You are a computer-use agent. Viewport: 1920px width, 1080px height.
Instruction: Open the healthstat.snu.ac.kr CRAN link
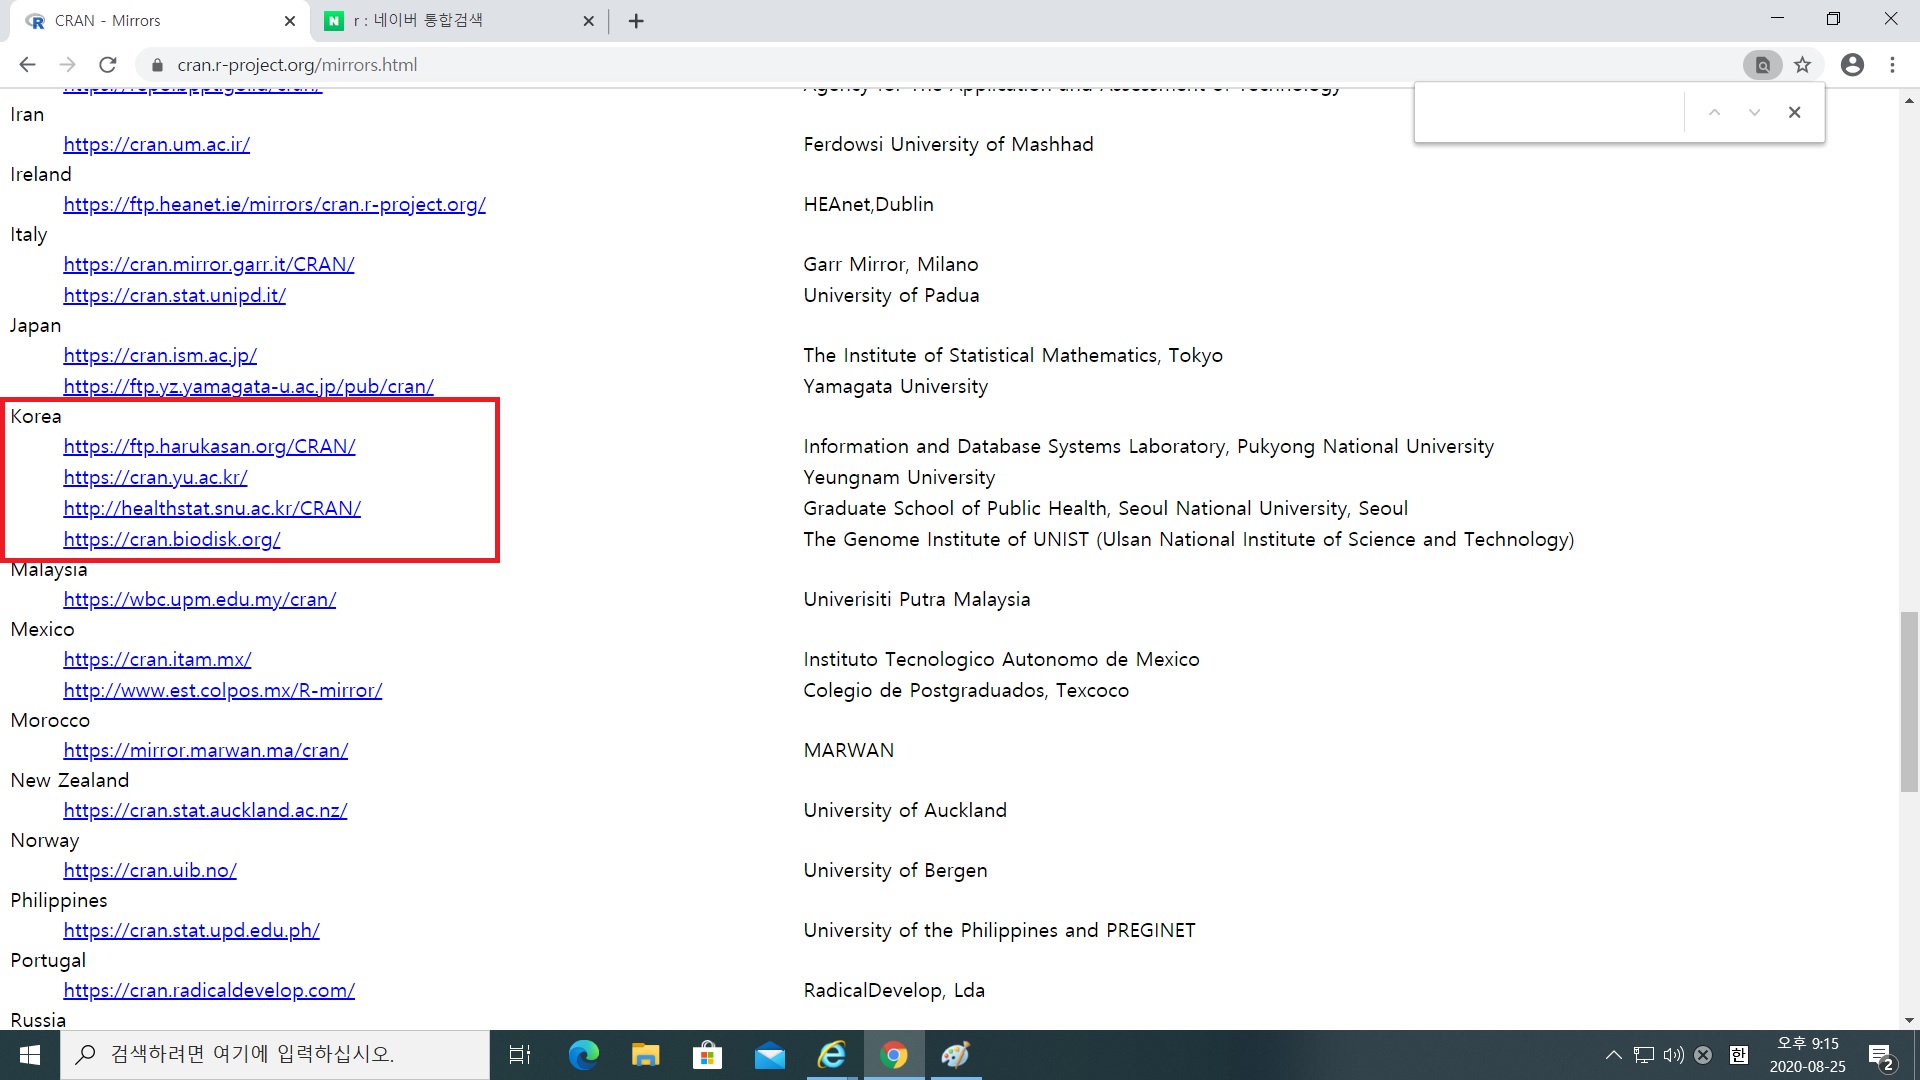tap(212, 508)
